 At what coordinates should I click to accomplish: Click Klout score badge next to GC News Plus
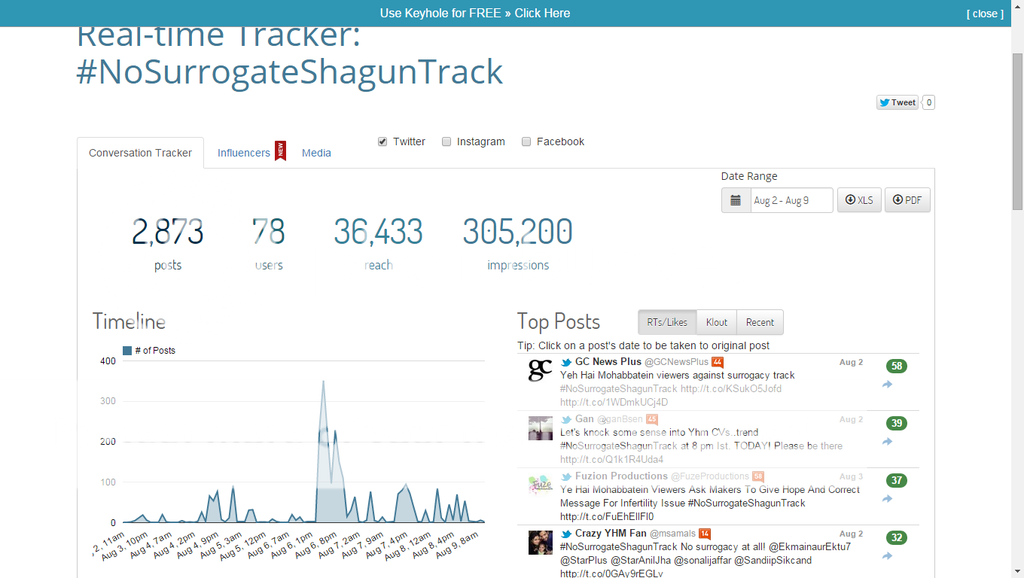click(717, 362)
